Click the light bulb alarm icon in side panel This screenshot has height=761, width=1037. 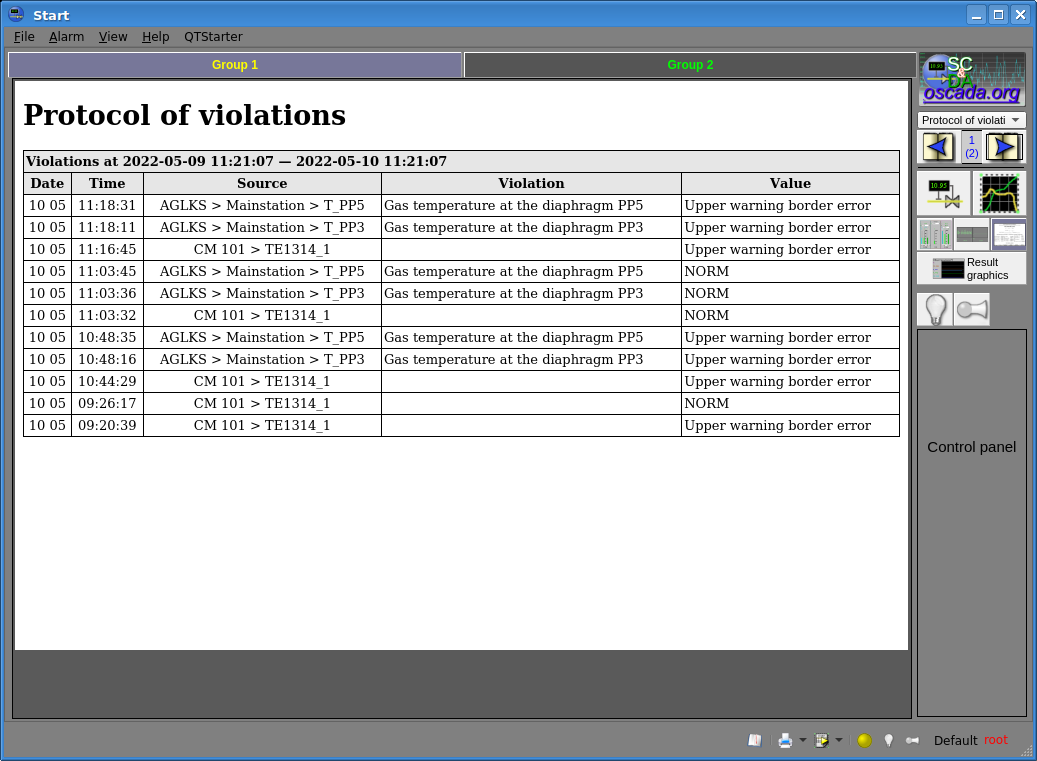(x=935, y=310)
